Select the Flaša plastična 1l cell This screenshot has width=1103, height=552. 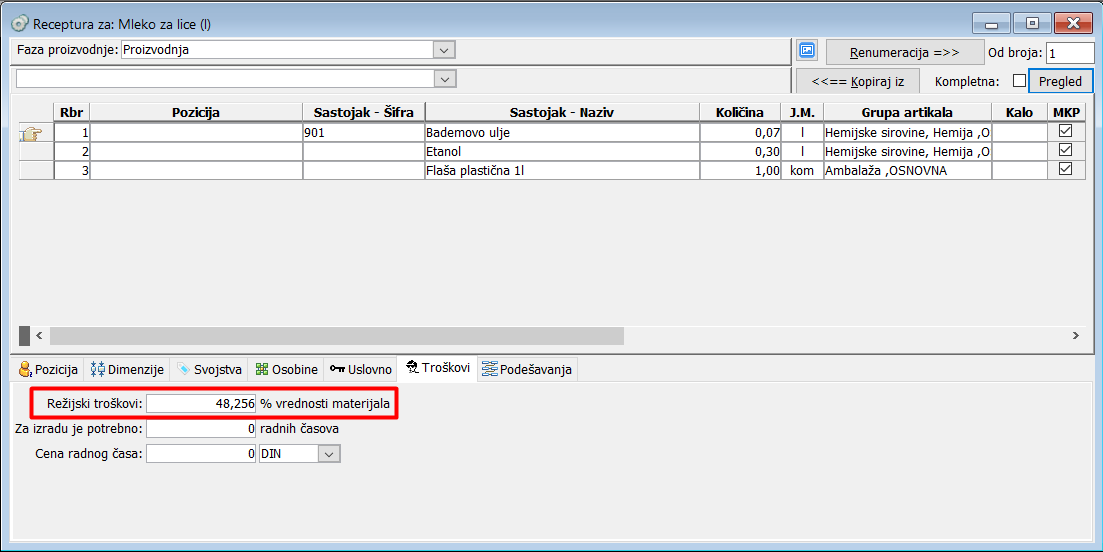click(x=562, y=170)
